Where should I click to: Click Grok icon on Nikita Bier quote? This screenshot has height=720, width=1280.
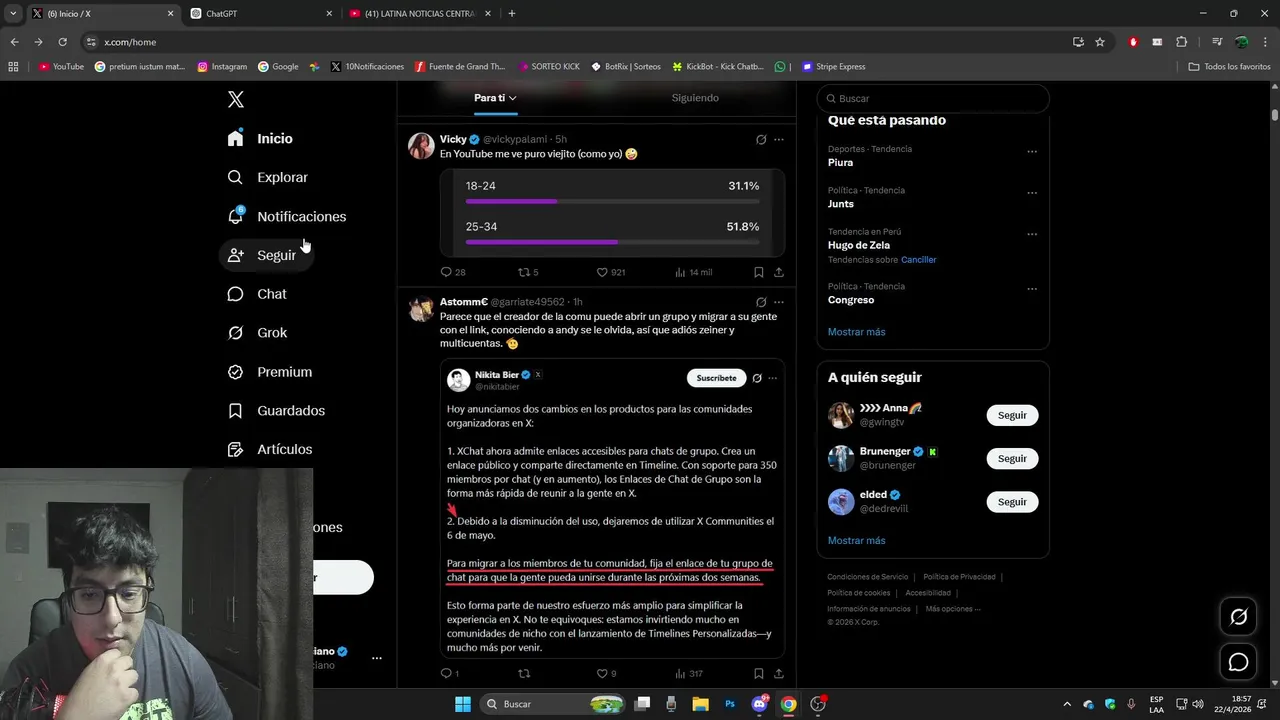(757, 378)
